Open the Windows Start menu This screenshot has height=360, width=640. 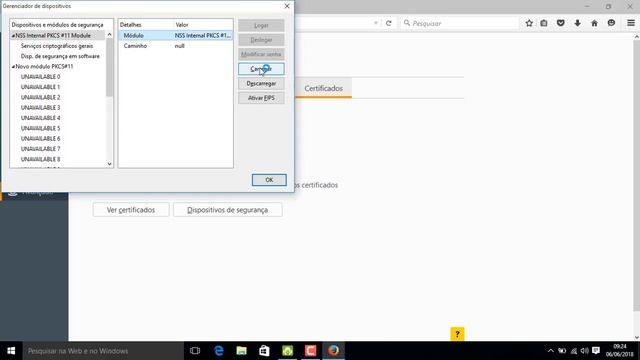(x=11, y=351)
